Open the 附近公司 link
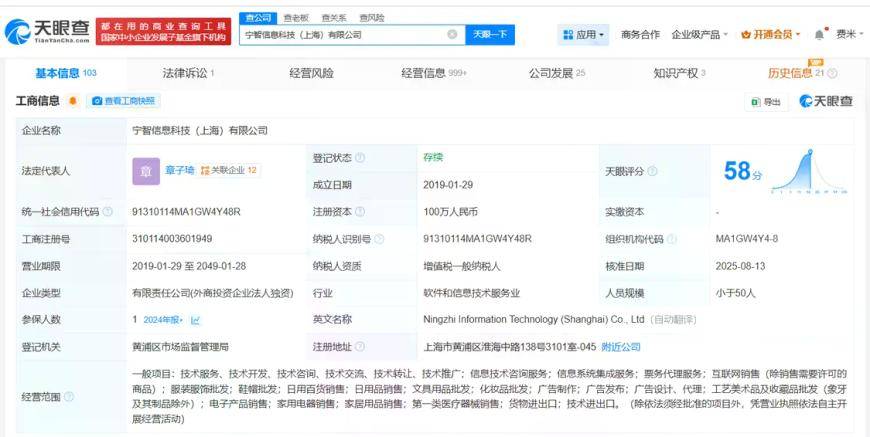Image resolution: width=870 pixels, height=437 pixels. pos(621,347)
